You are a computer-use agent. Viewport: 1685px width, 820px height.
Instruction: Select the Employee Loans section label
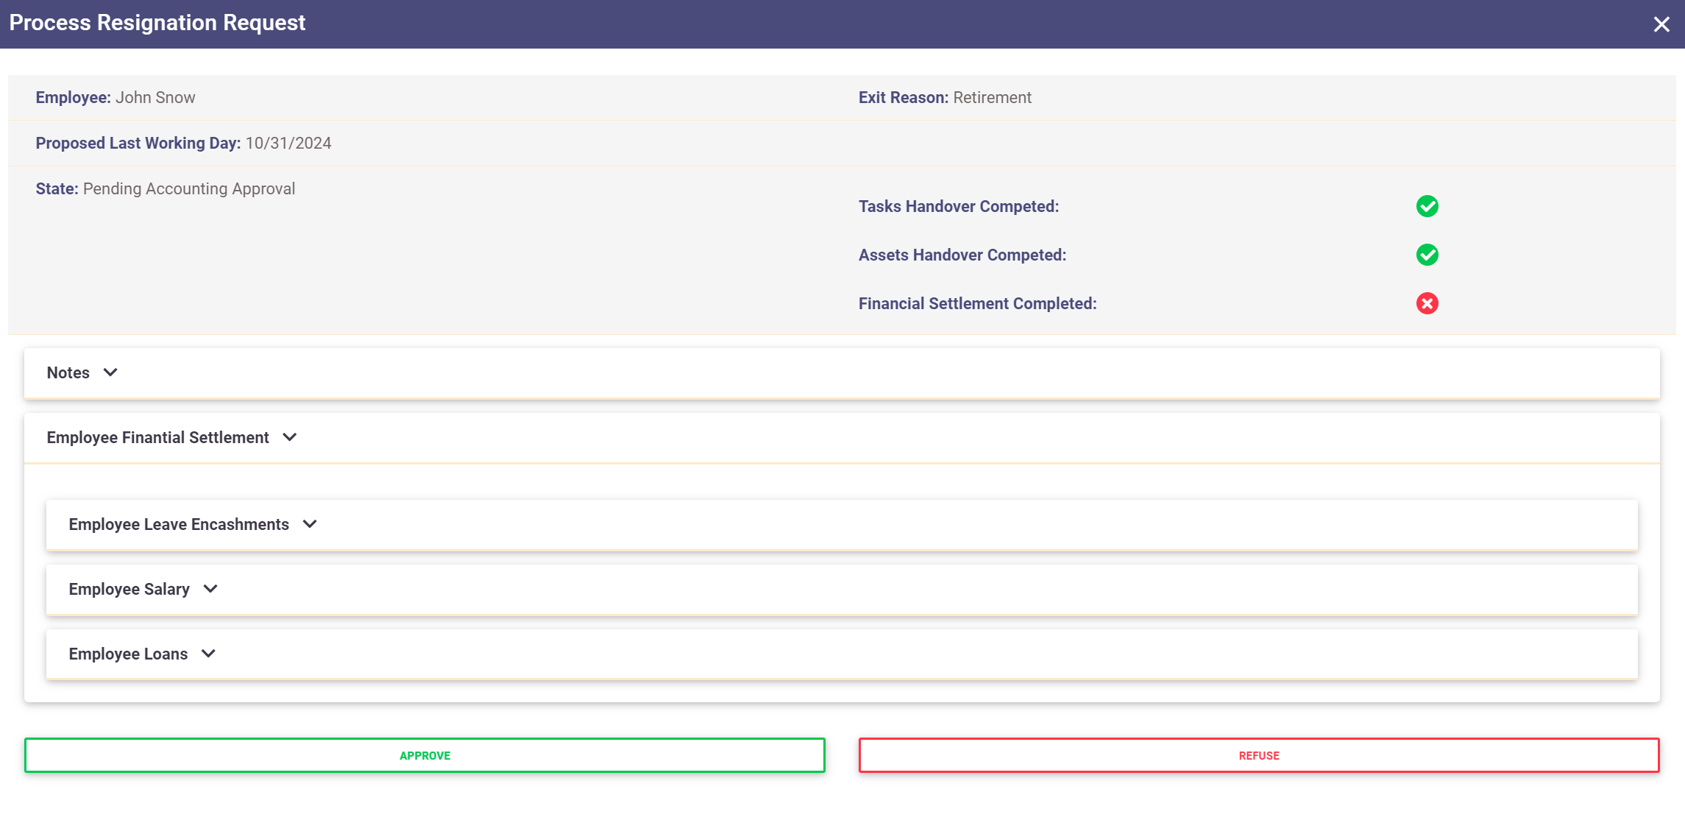128,655
